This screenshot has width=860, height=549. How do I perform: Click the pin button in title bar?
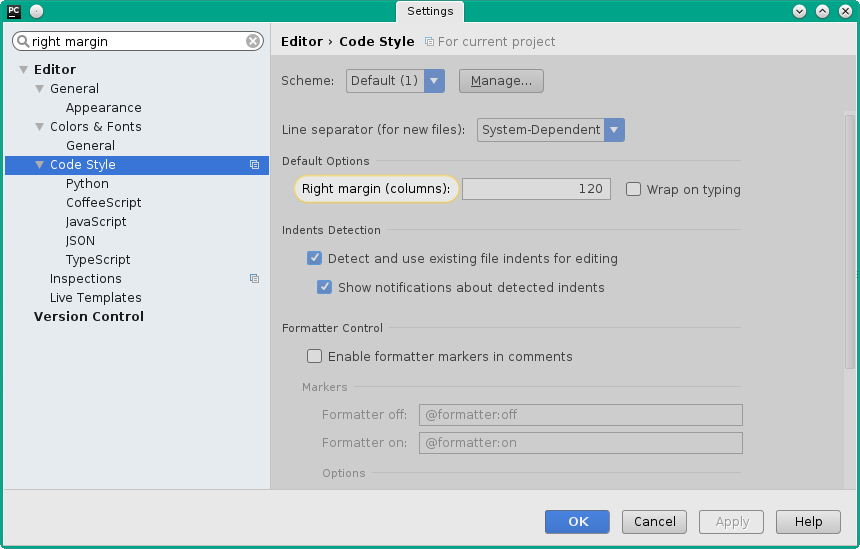coord(36,11)
